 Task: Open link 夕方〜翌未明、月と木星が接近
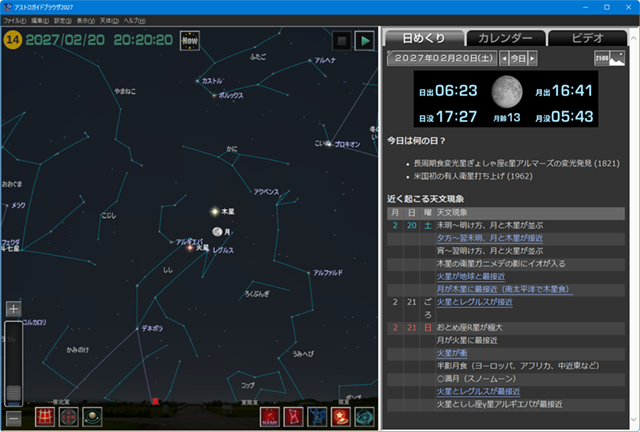coord(490,238)
